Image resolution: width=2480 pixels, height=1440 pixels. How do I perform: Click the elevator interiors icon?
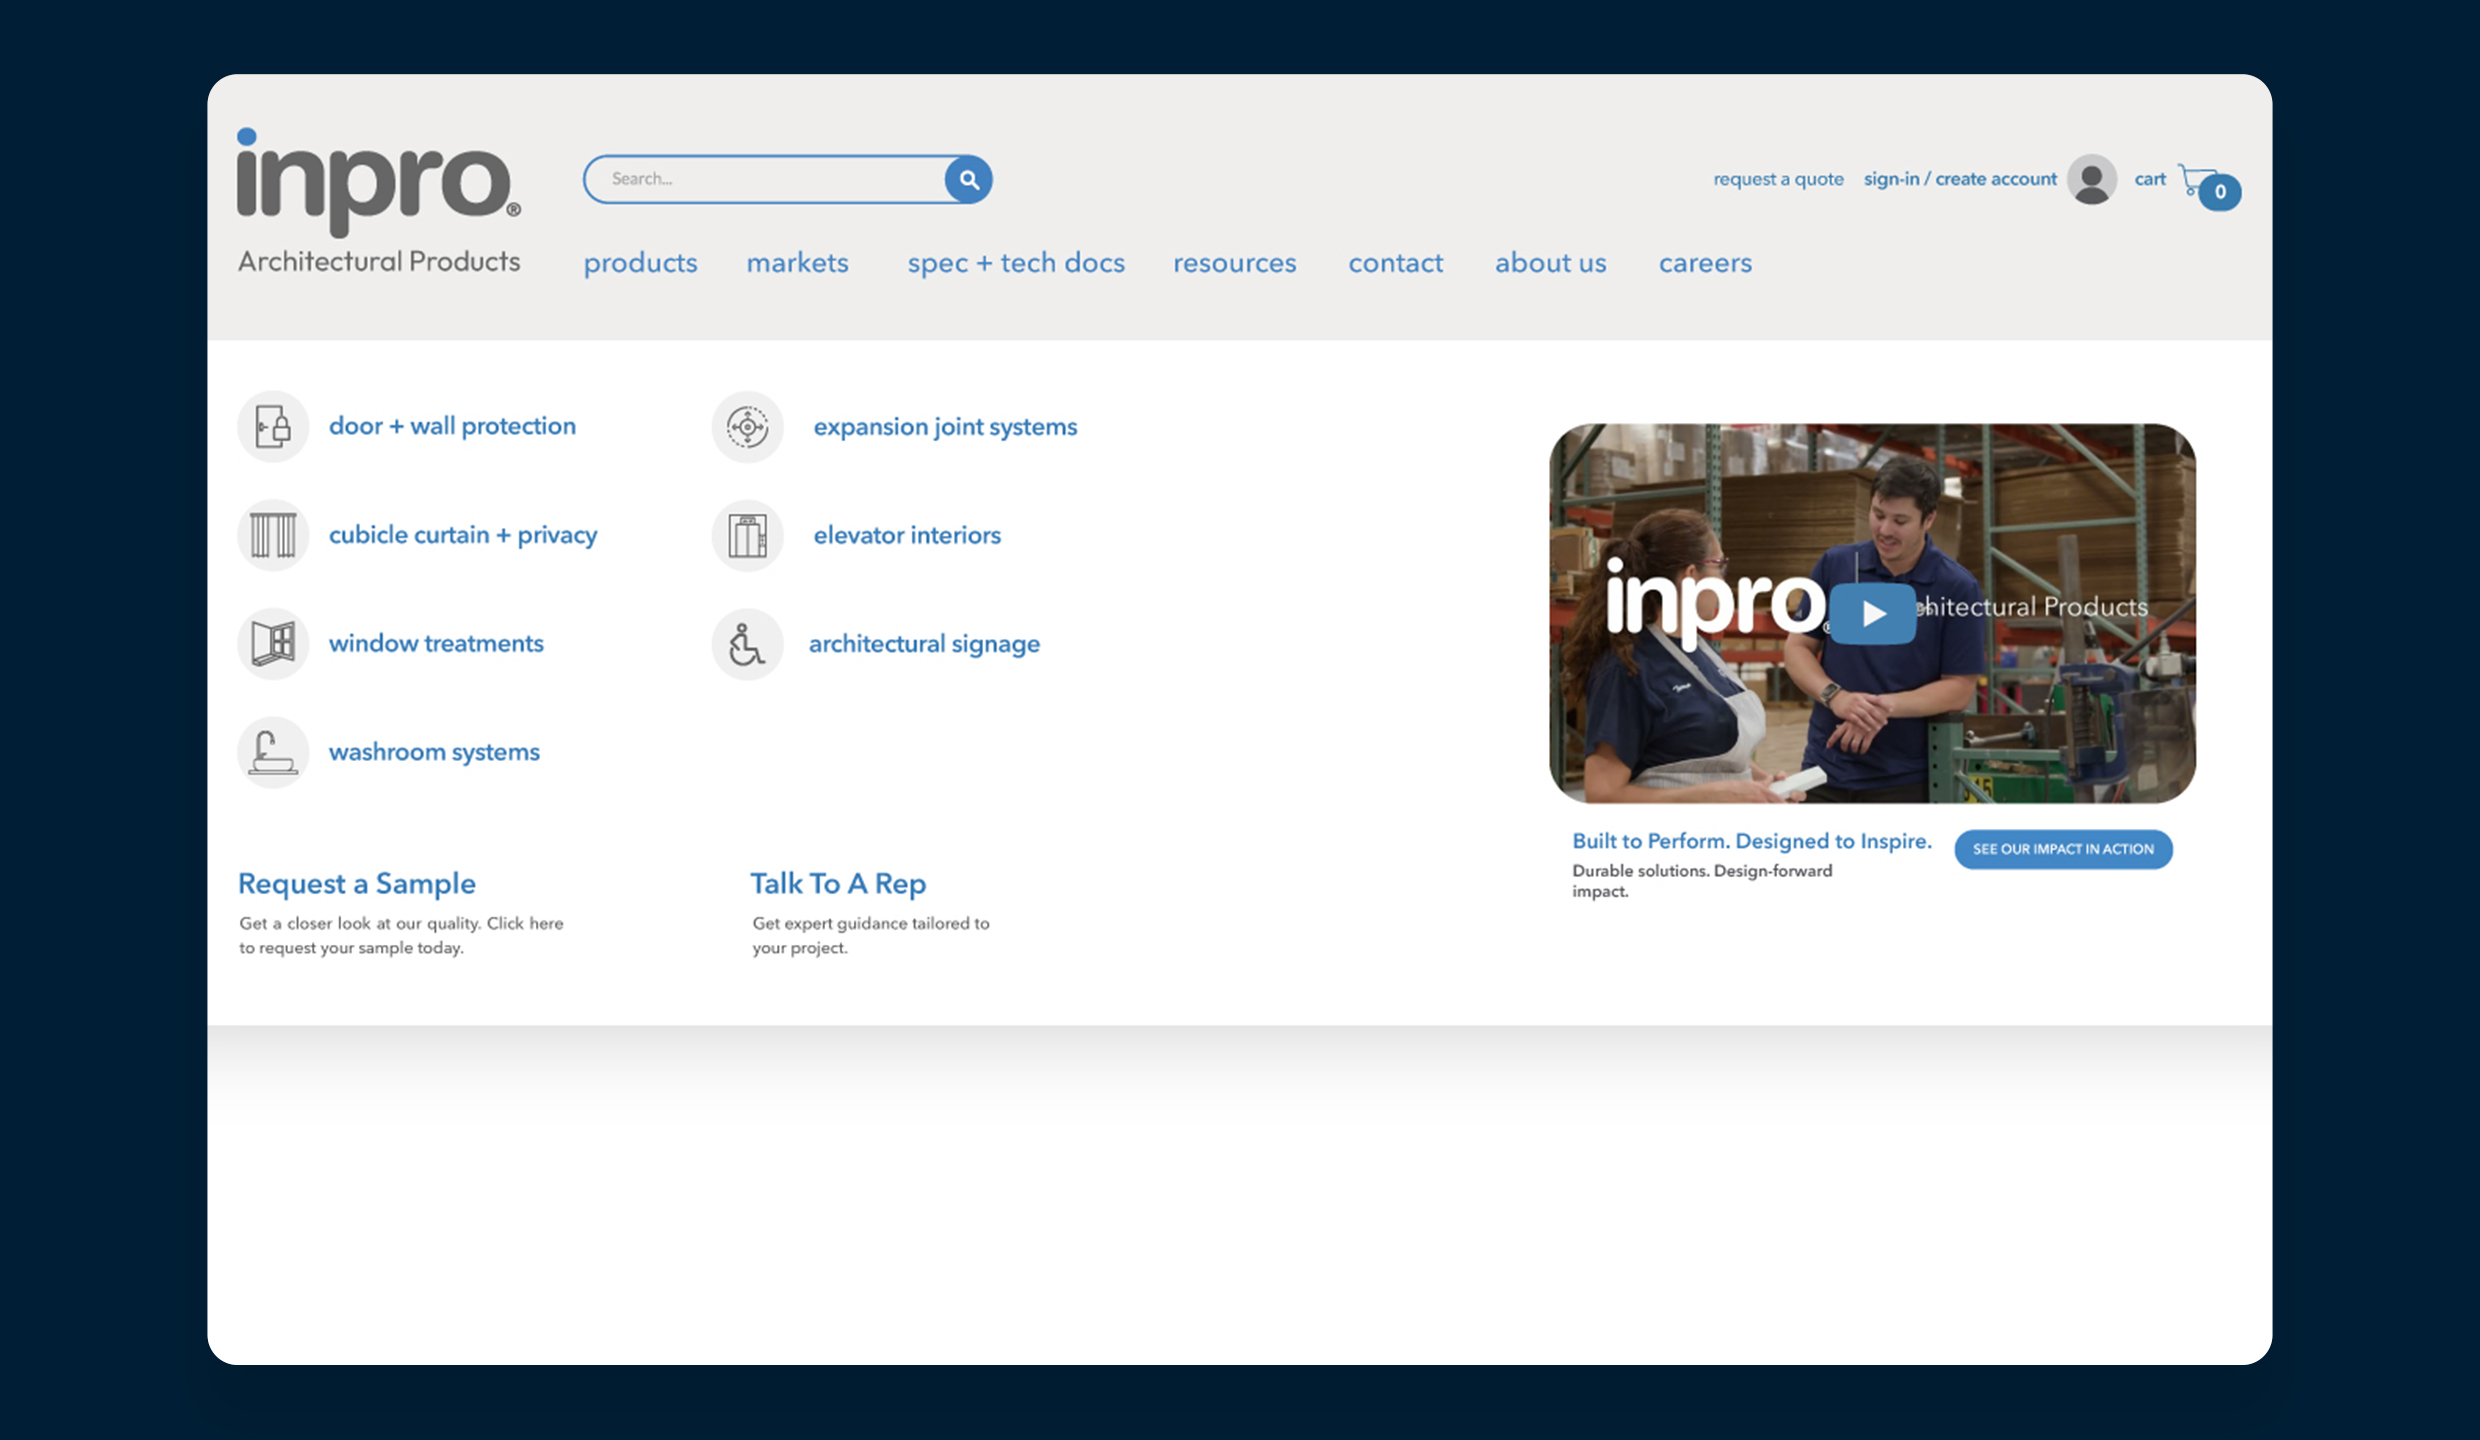pyautogui.click(x=747, y=535)
